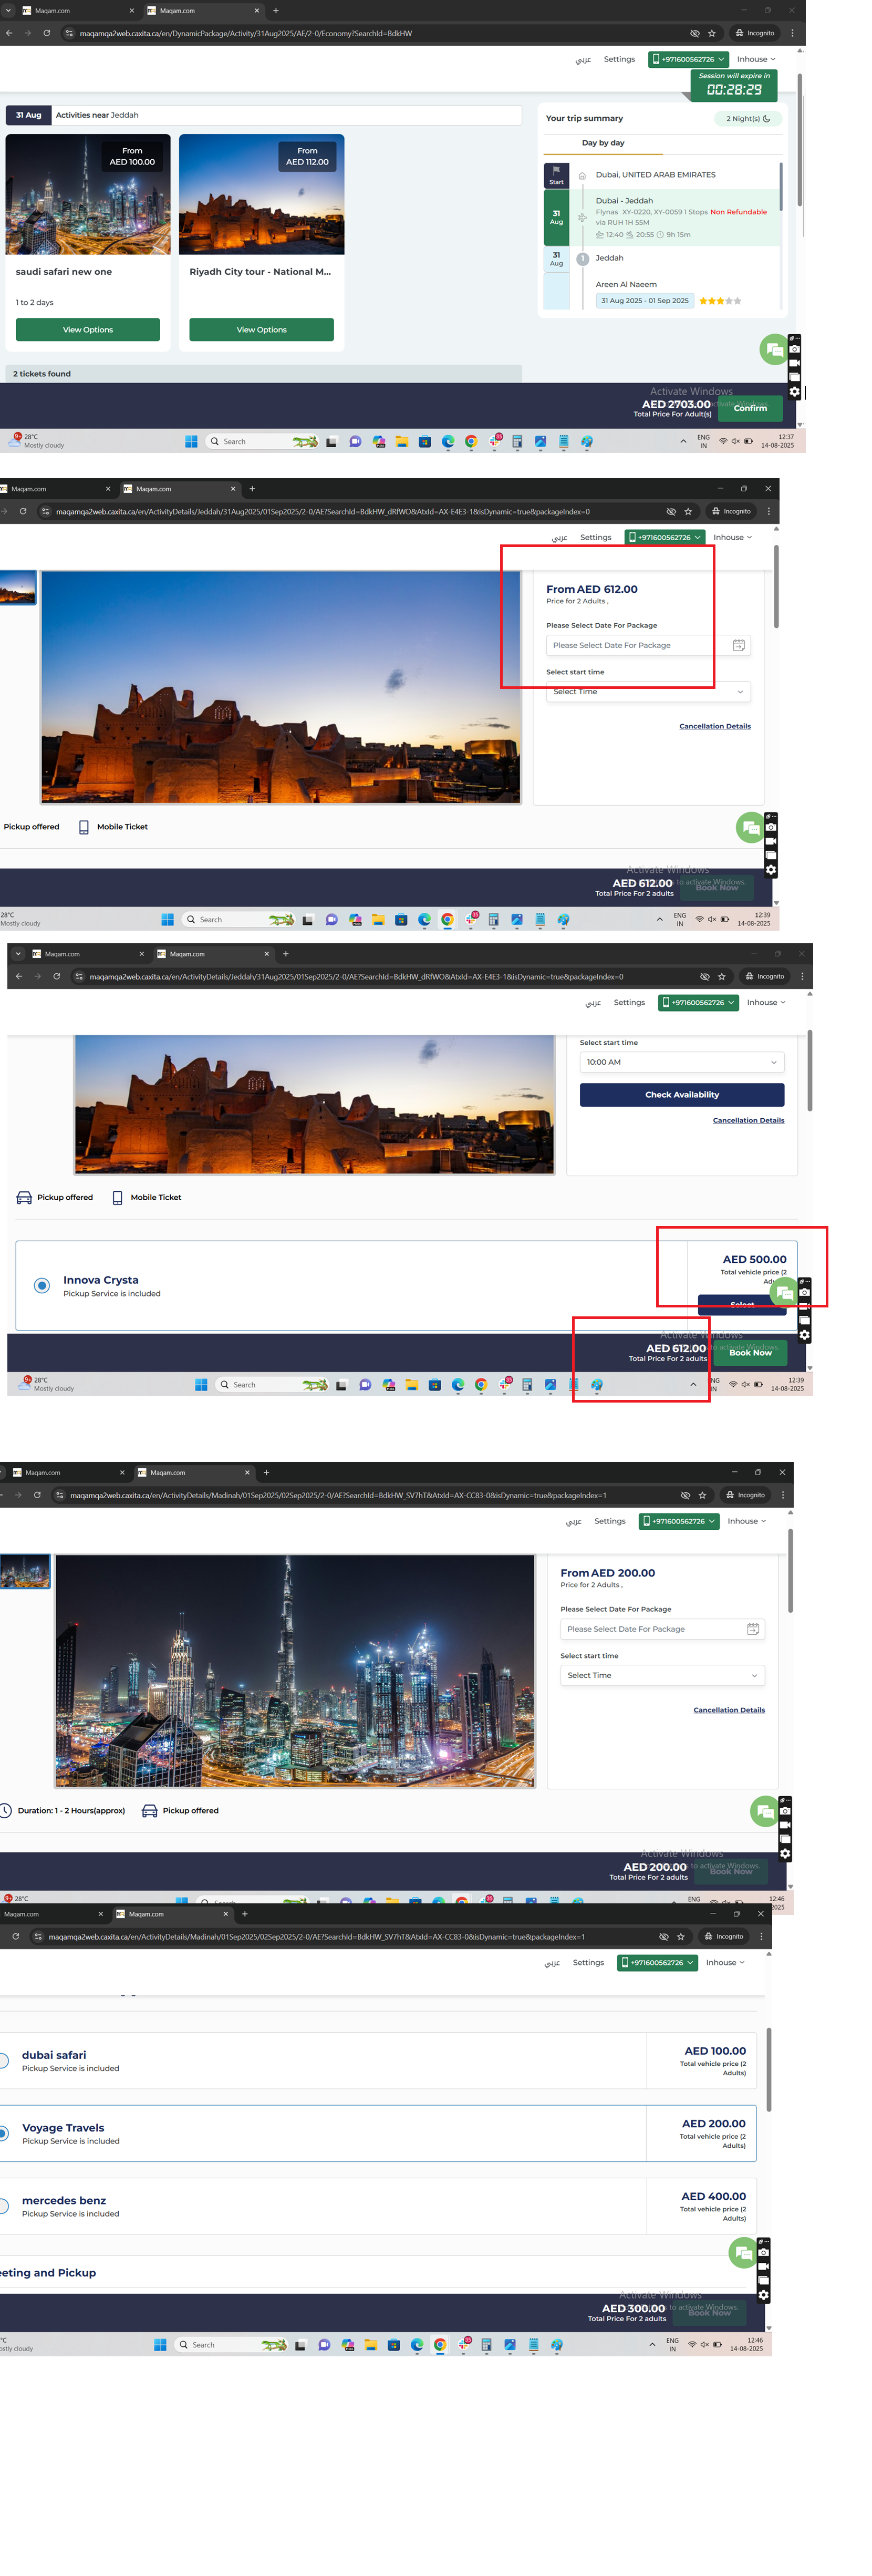Expand Select Time dropdown under From AED 200.00

[661, 1675]
